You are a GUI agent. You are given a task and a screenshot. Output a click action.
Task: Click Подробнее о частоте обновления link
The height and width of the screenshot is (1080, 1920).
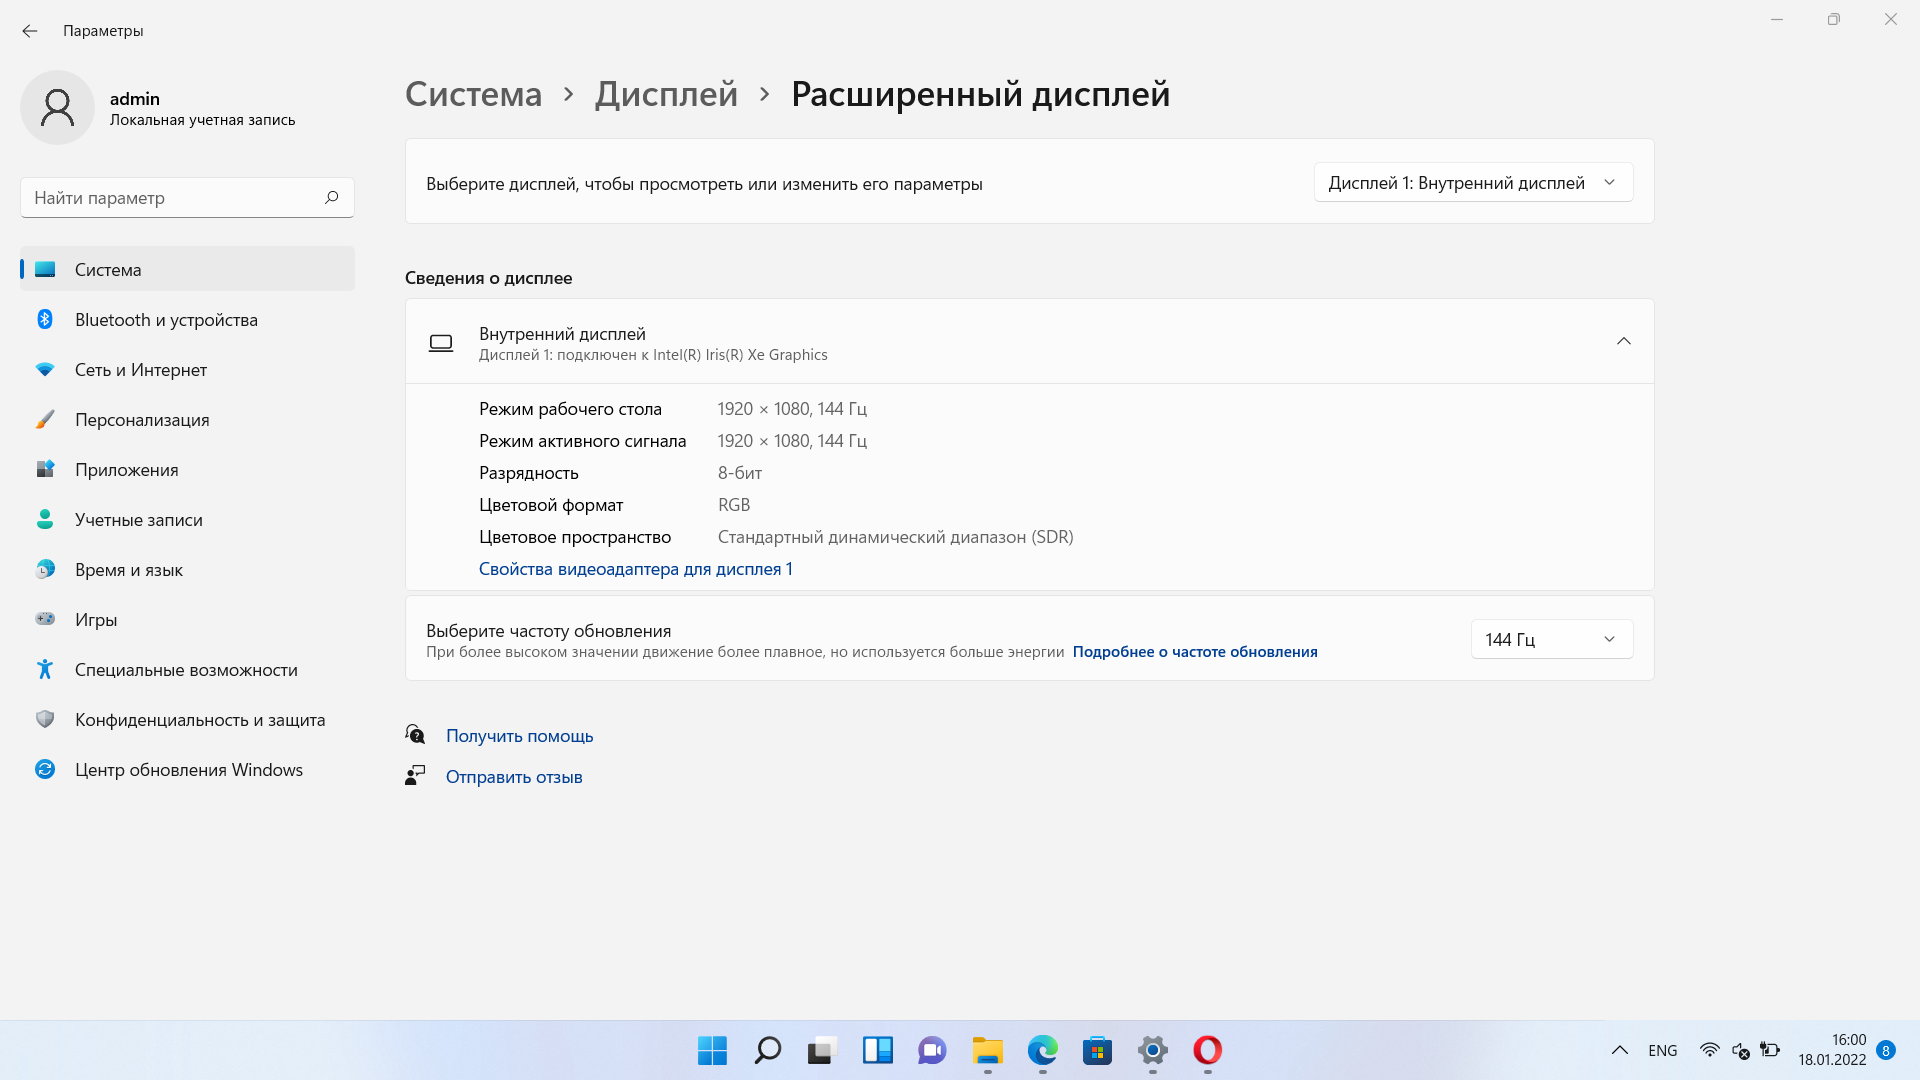pos(1194,652)
